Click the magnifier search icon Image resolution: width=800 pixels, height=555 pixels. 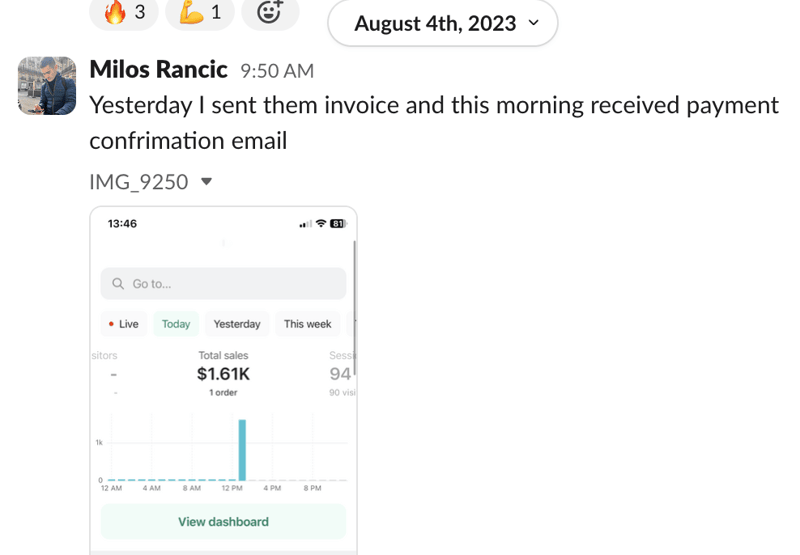[x=118, y=284]
